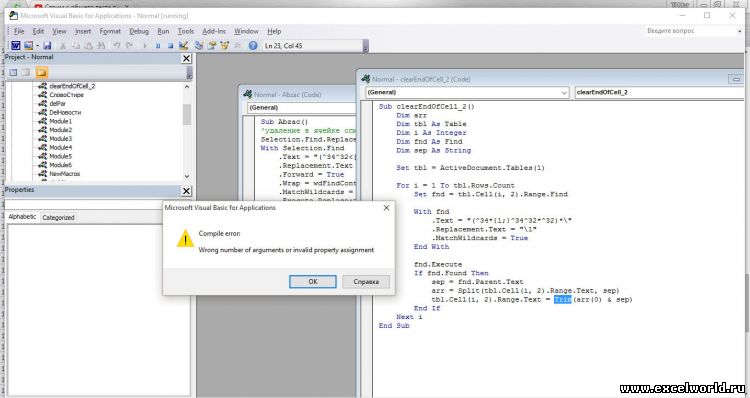Select NewMacros module in project tree
The height and width of the screenshot is (398, 750).
pos(65,174)
